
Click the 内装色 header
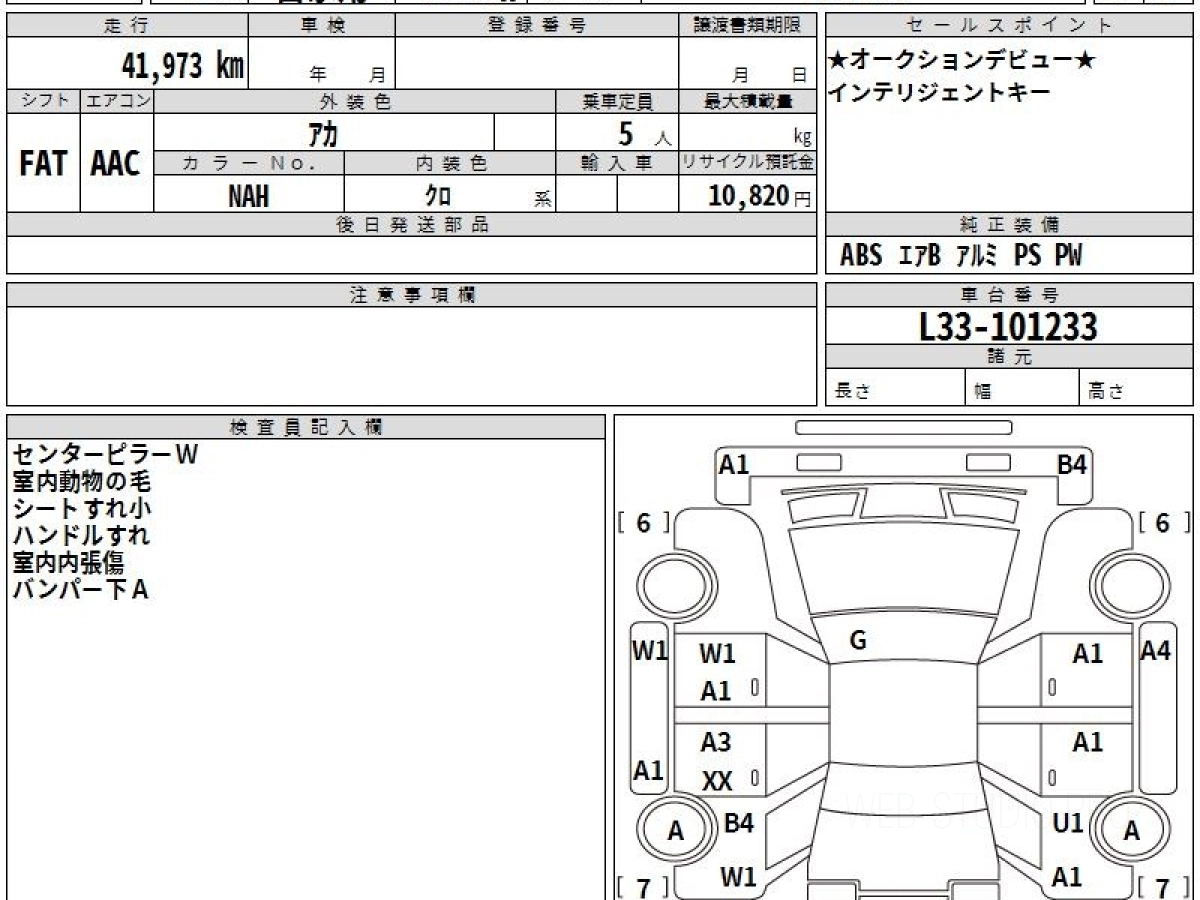pyautogui.click(x=450, y=163)
